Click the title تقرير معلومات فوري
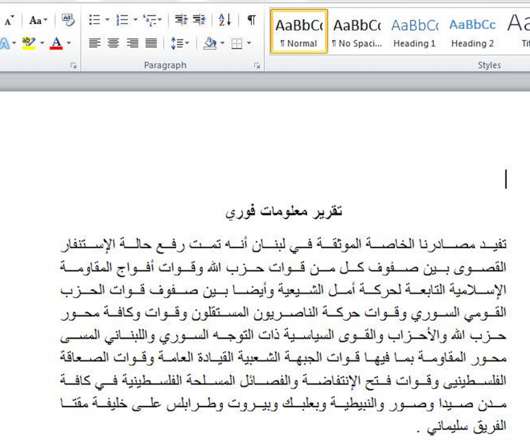530x442 pixels. pyautogui.click(x=284, y=212)
